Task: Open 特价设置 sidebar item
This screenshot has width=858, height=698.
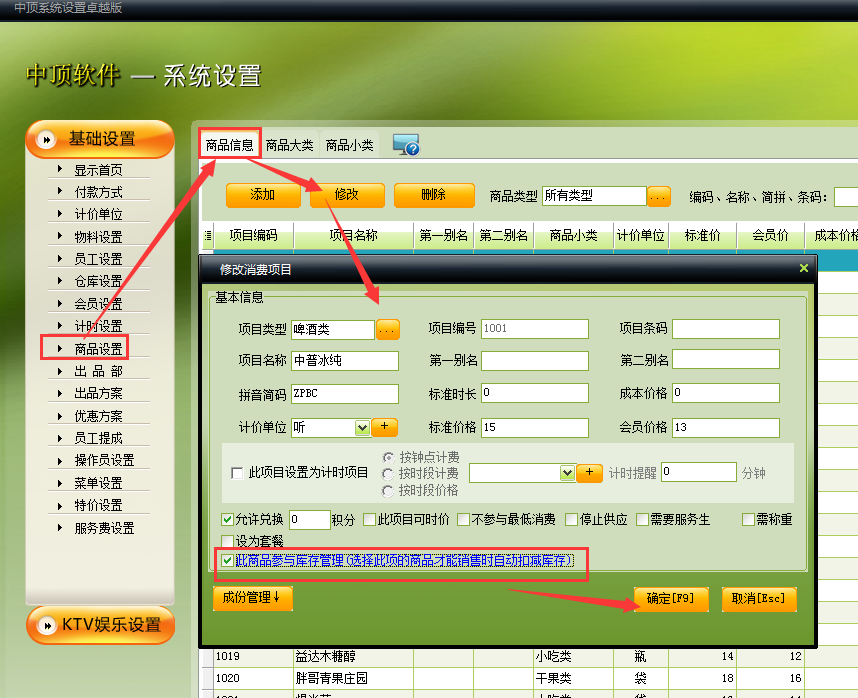Action: [x=98, y=505]
